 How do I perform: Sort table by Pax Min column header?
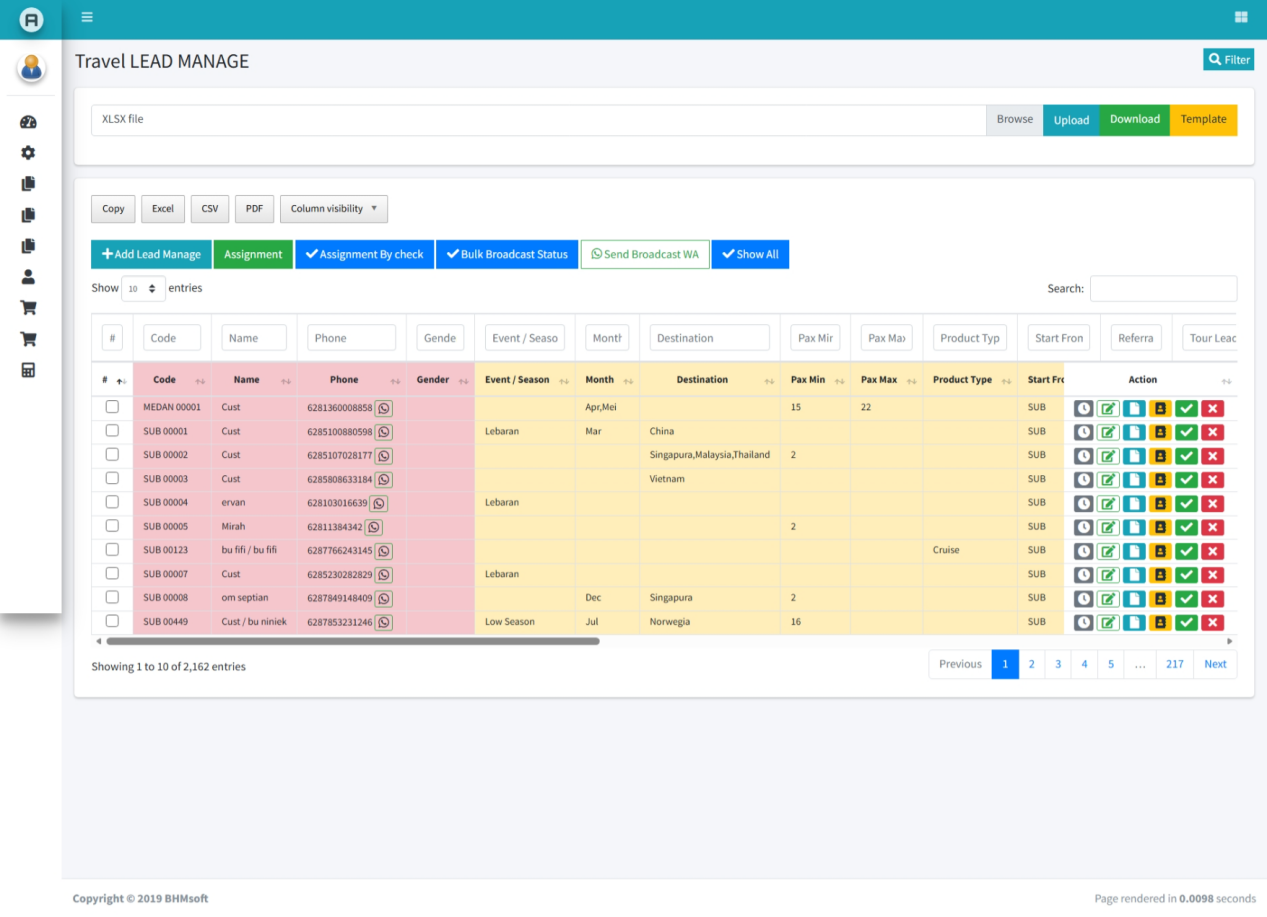[x=815, y=380]
